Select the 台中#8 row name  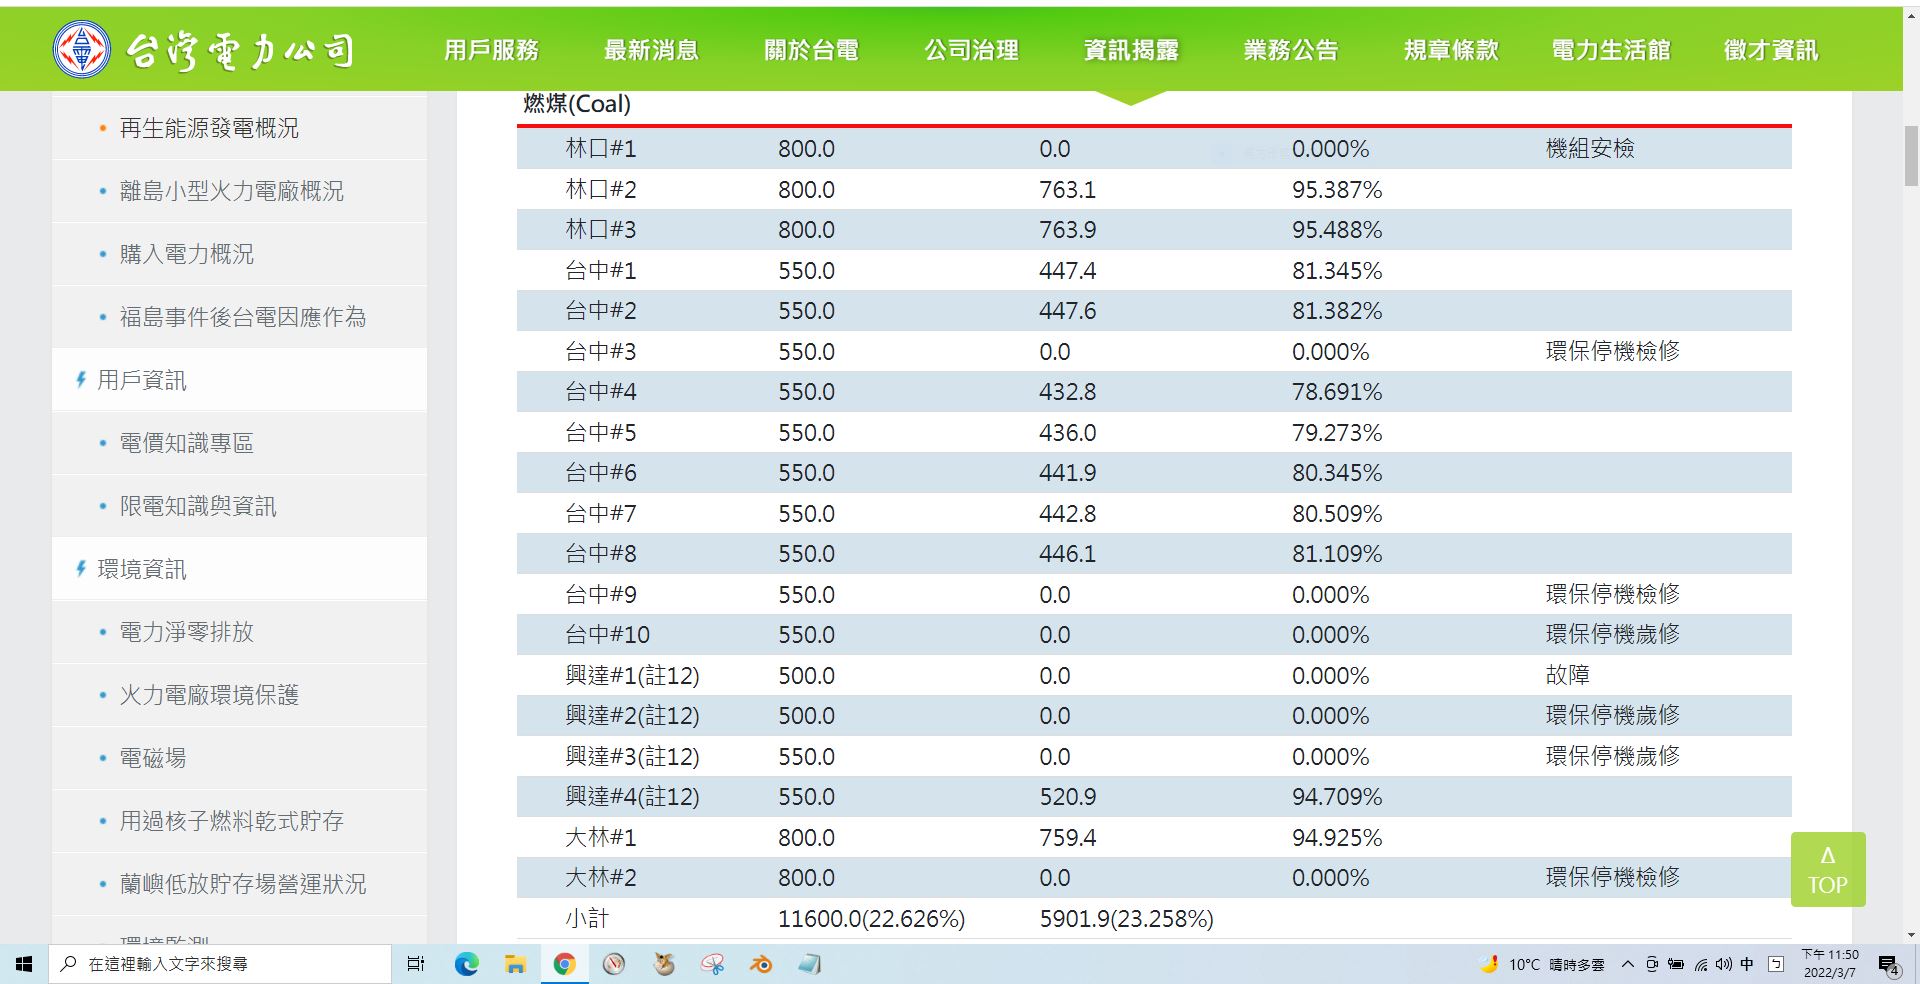[600, 554]
